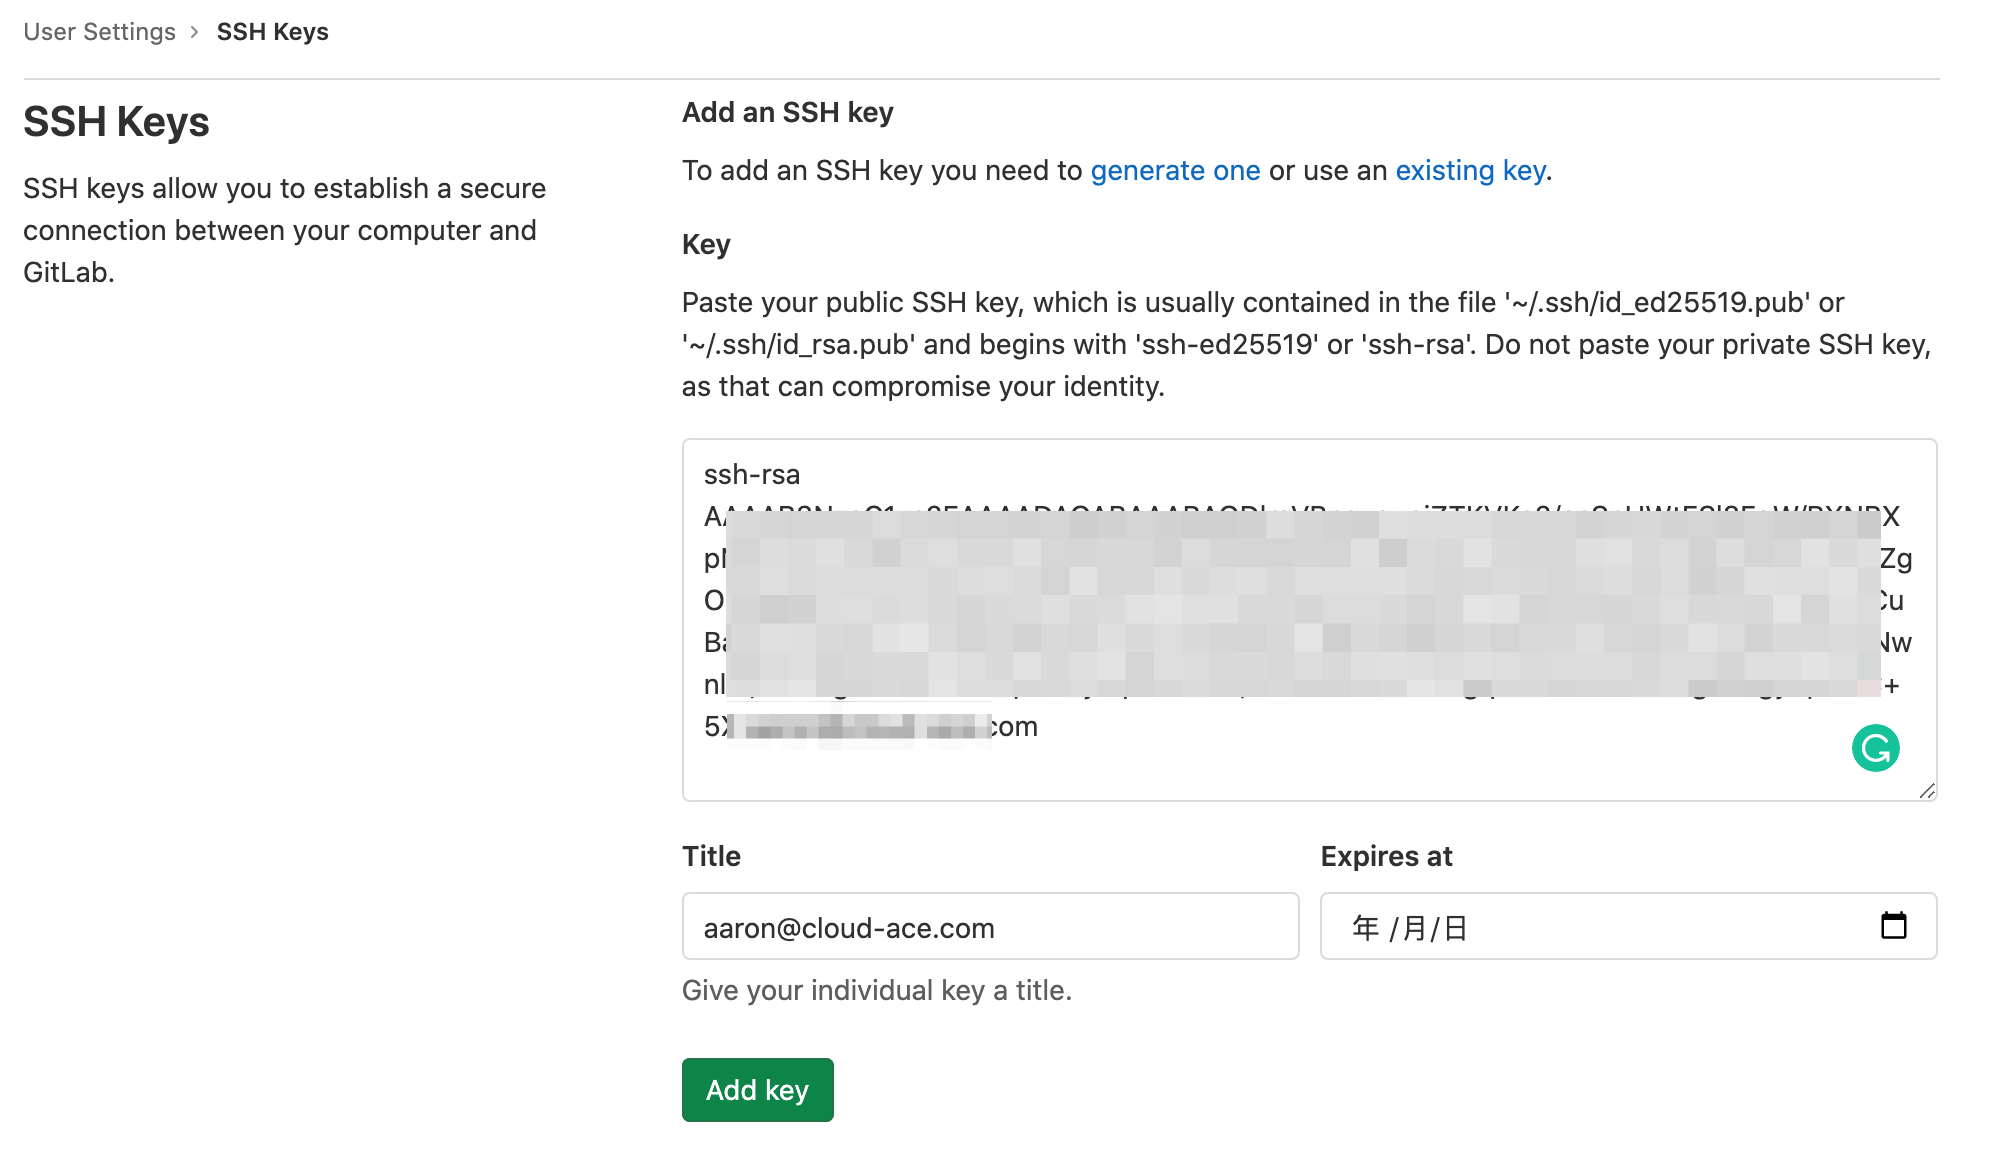
Task: Click the "Key" field label
Action: [x=706, y=245]
